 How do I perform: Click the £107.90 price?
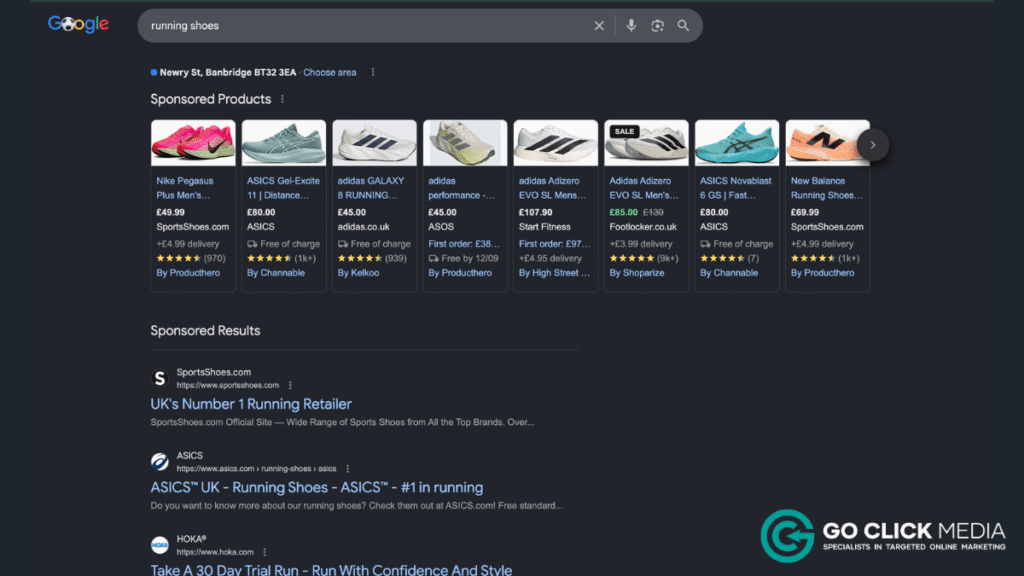(x=536, y=212)
